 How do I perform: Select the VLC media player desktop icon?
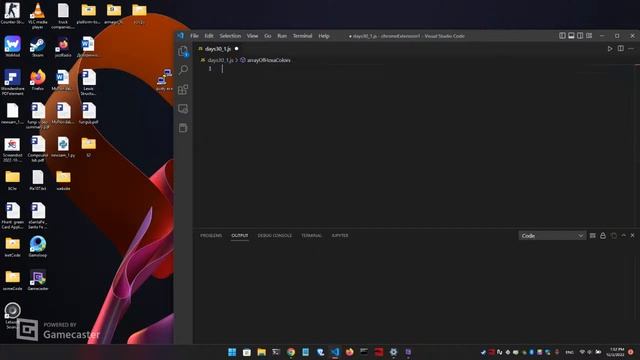[38, 16]
